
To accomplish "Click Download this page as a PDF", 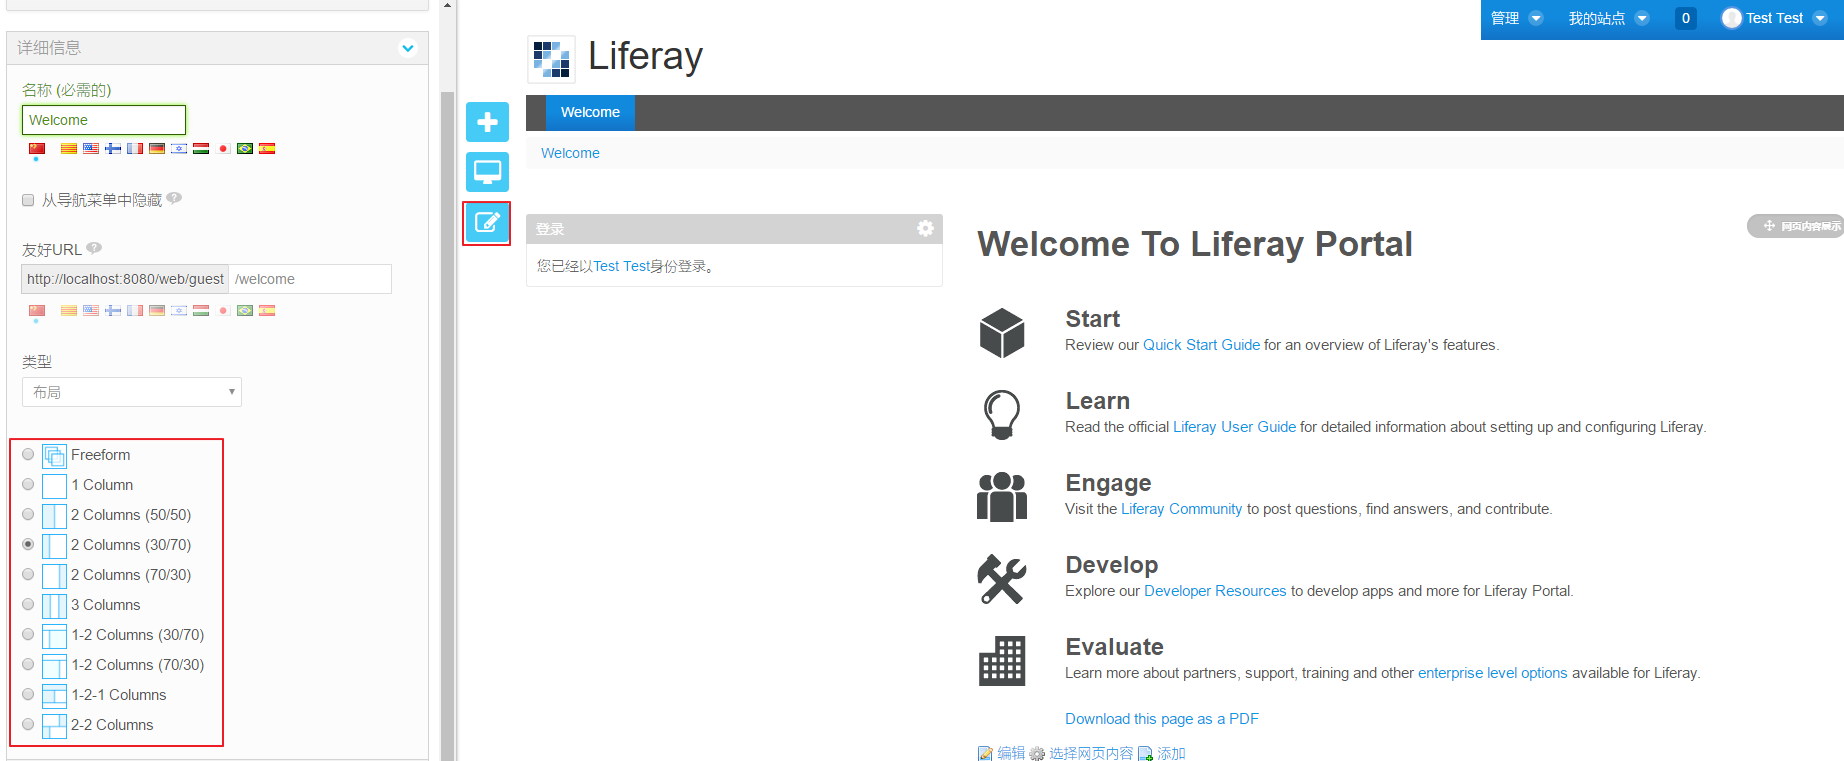I will click(x=1161, y=719).
